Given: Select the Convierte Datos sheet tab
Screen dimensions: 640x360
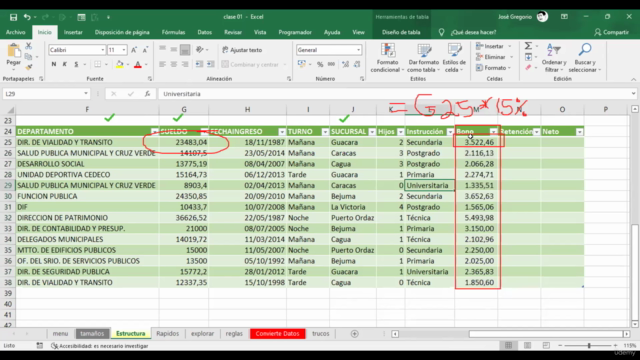Looking at the screenshot, I should point(277,334).
